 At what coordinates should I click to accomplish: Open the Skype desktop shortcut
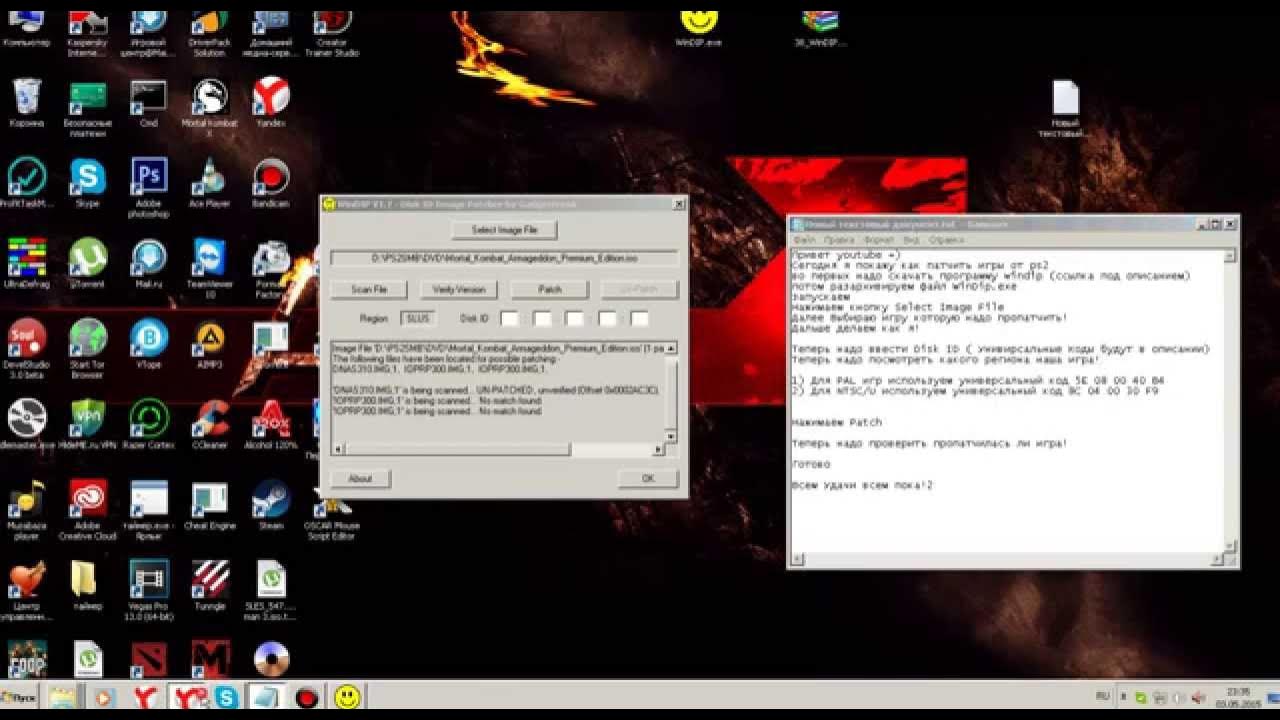87,184
